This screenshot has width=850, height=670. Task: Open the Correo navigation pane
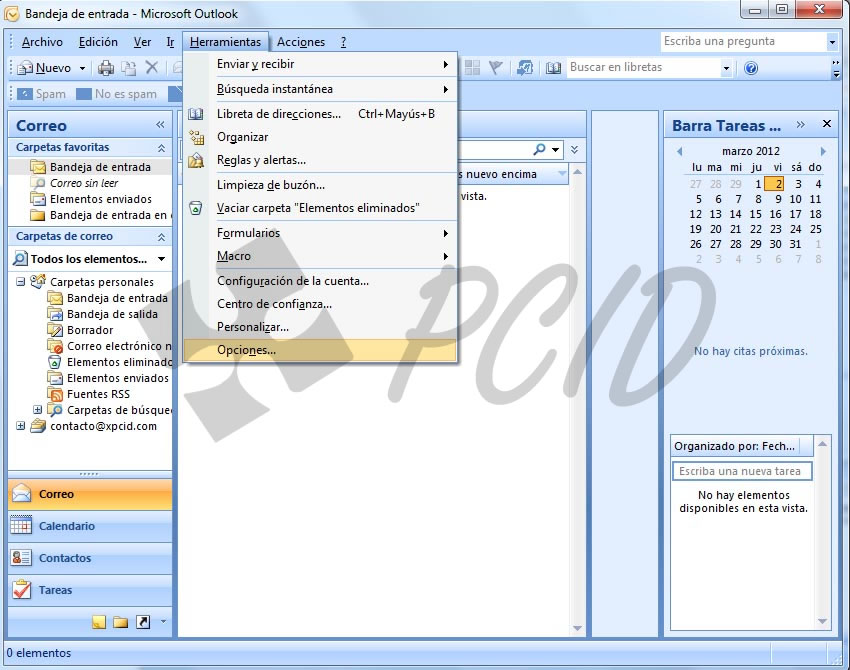(90, 494)
